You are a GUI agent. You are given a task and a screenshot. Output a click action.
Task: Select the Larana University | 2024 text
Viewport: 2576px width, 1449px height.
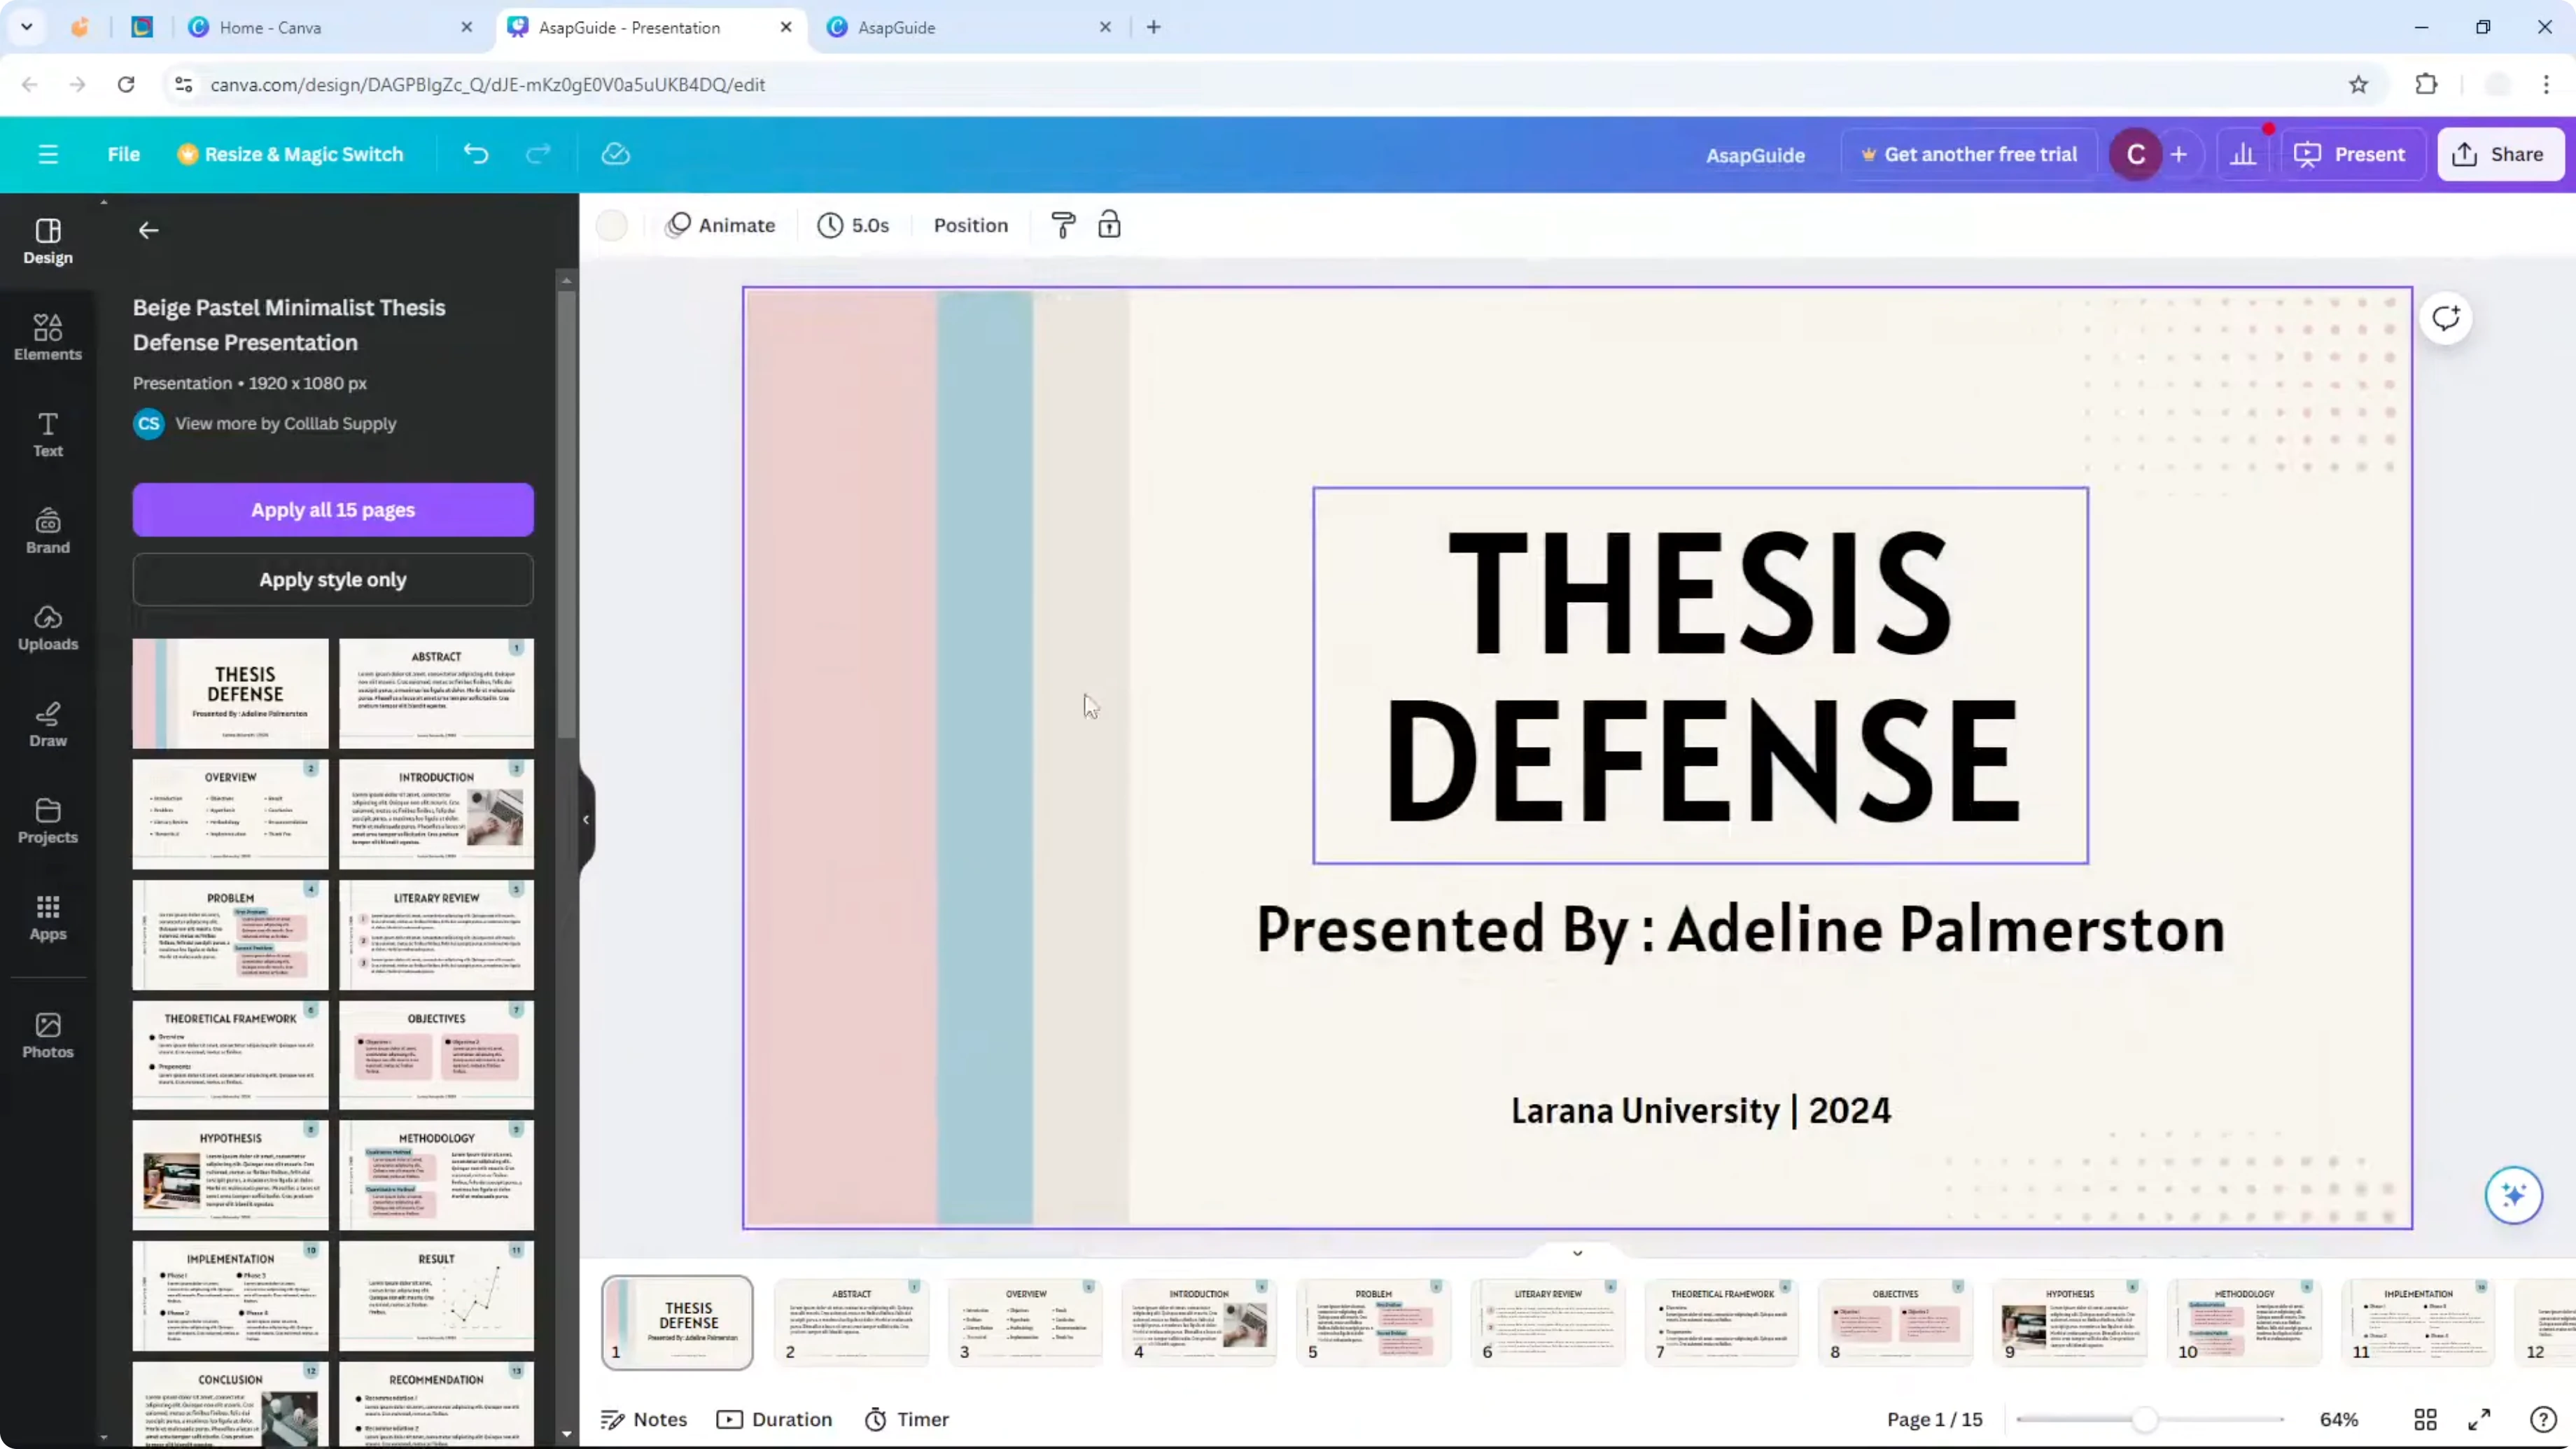(1700, 1111)
